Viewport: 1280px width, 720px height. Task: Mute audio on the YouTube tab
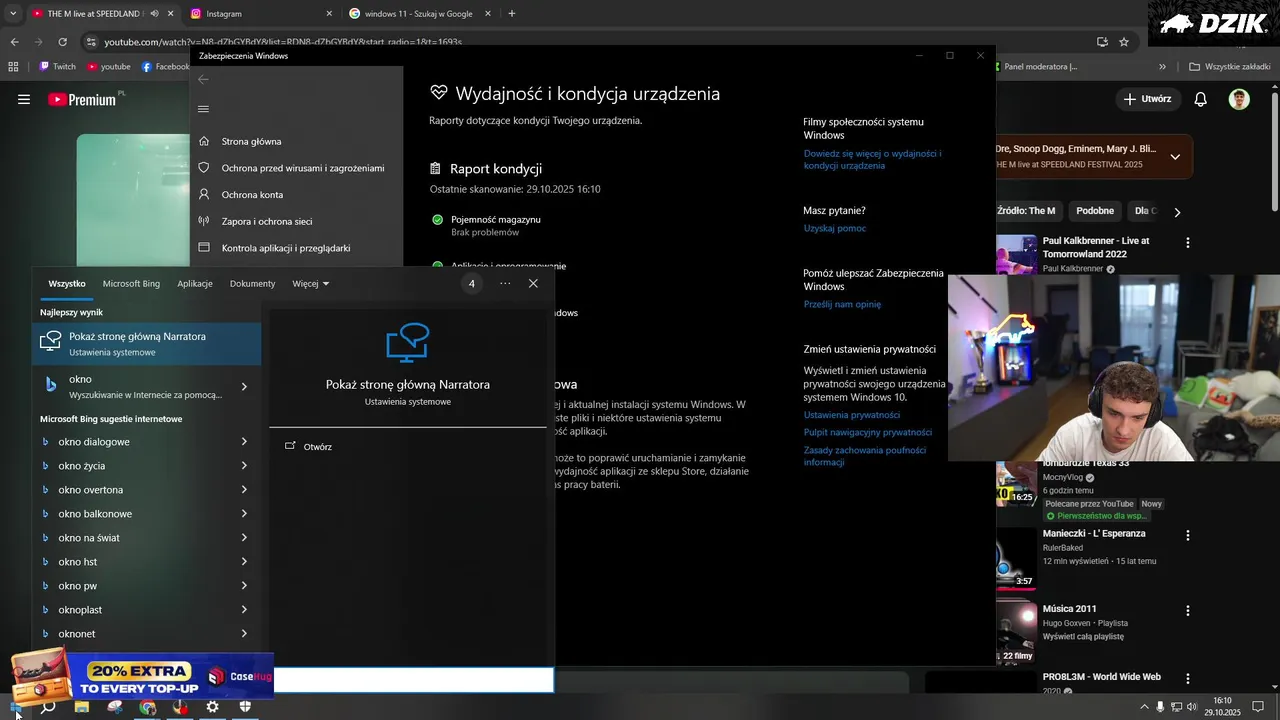coord(154,14)
